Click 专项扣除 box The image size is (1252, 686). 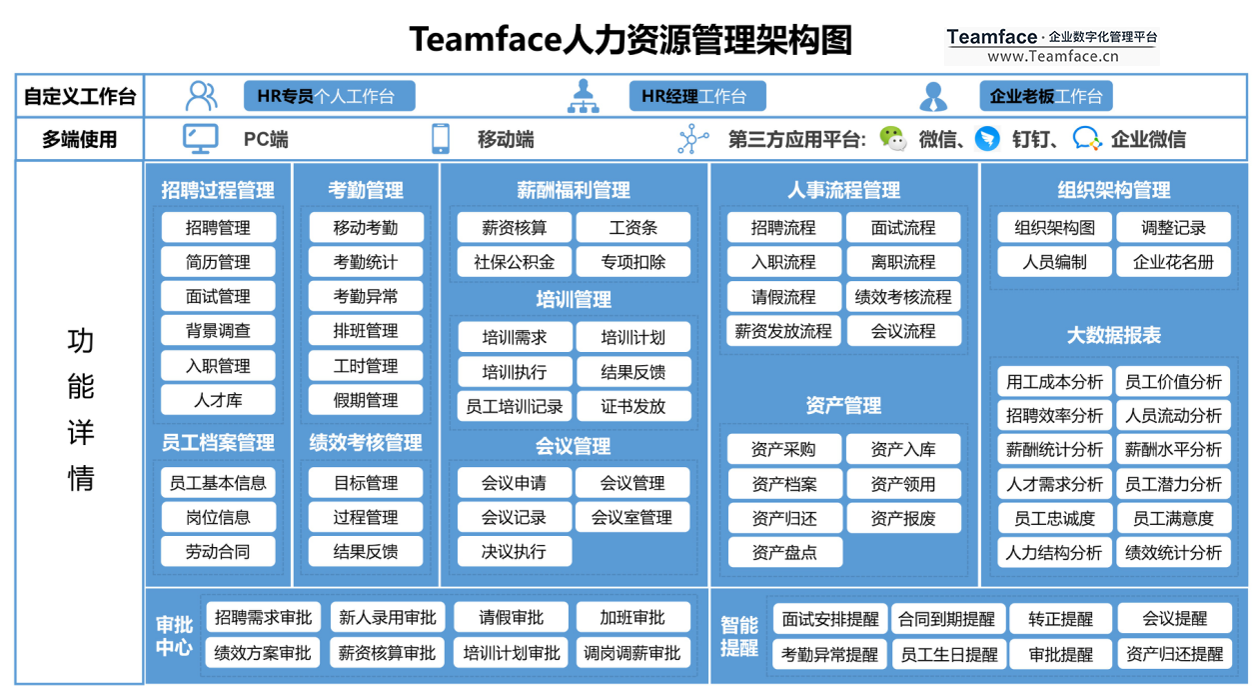click(x=633, y=262)
